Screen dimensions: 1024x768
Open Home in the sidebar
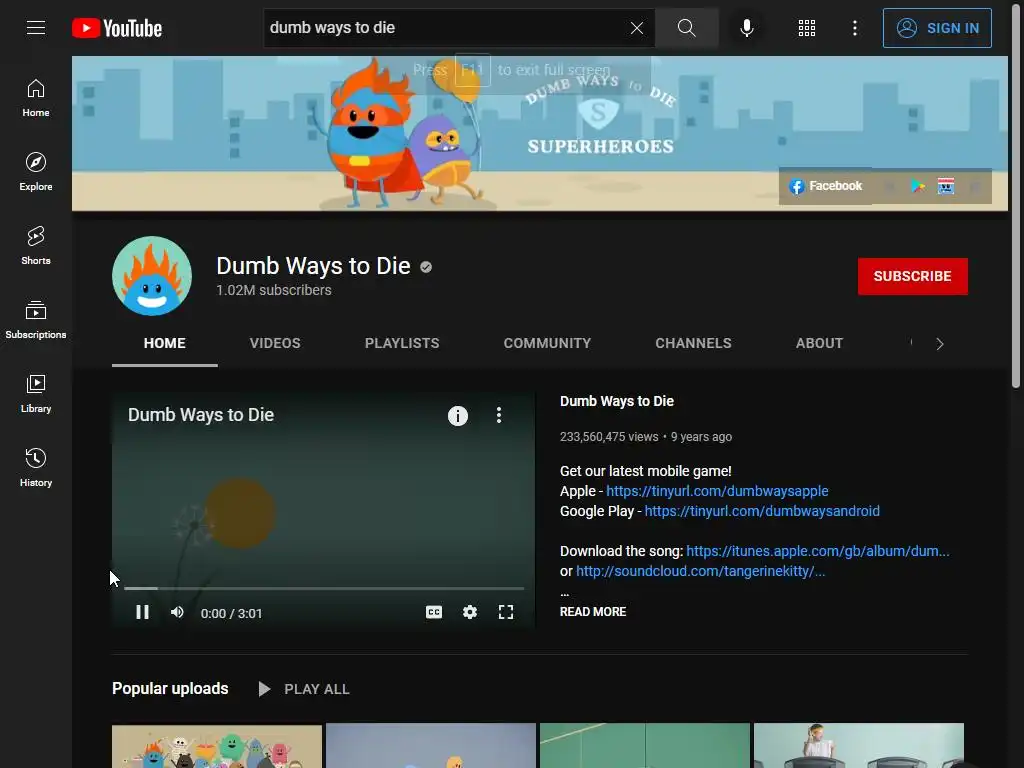click(x=36, y=98)
